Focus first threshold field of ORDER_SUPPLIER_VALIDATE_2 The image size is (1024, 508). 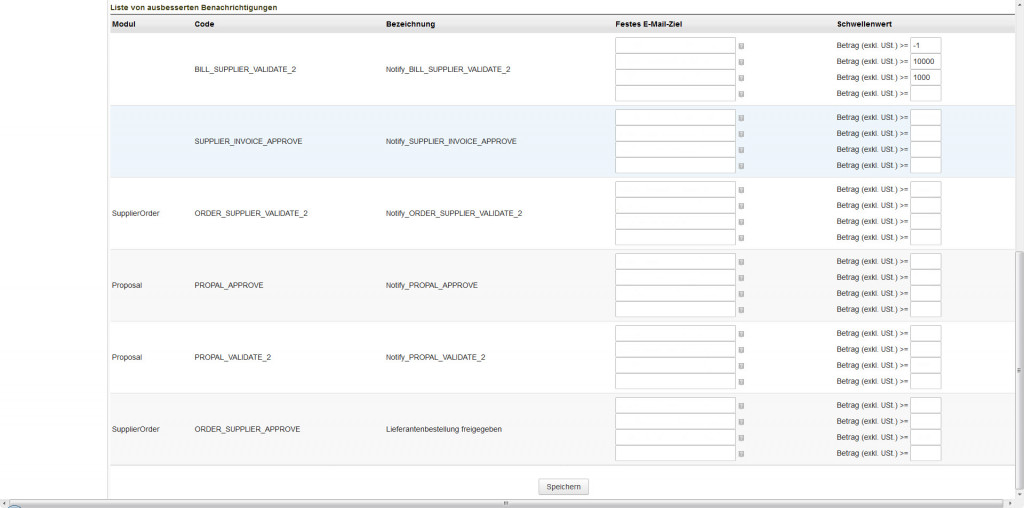[x=925, y=189]
